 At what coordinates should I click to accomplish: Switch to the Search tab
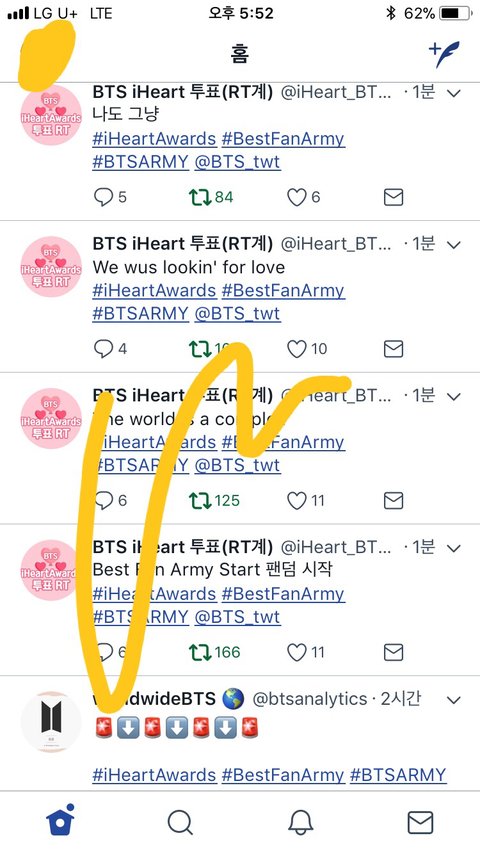point(180,822)
